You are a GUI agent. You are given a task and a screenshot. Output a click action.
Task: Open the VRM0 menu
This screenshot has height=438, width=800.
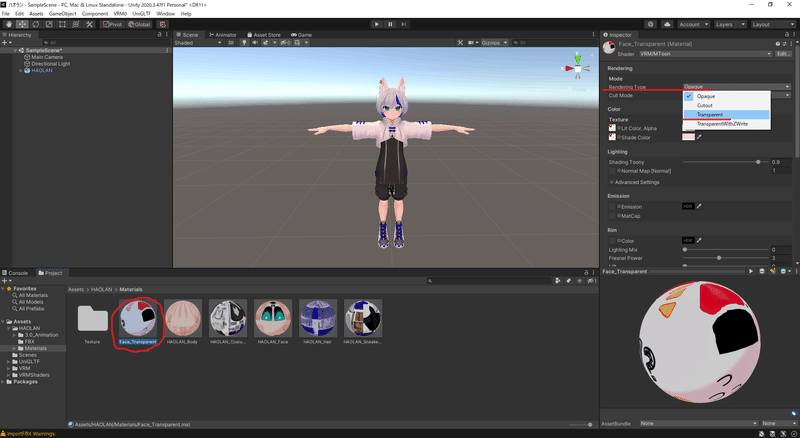(x=120, y=14)
